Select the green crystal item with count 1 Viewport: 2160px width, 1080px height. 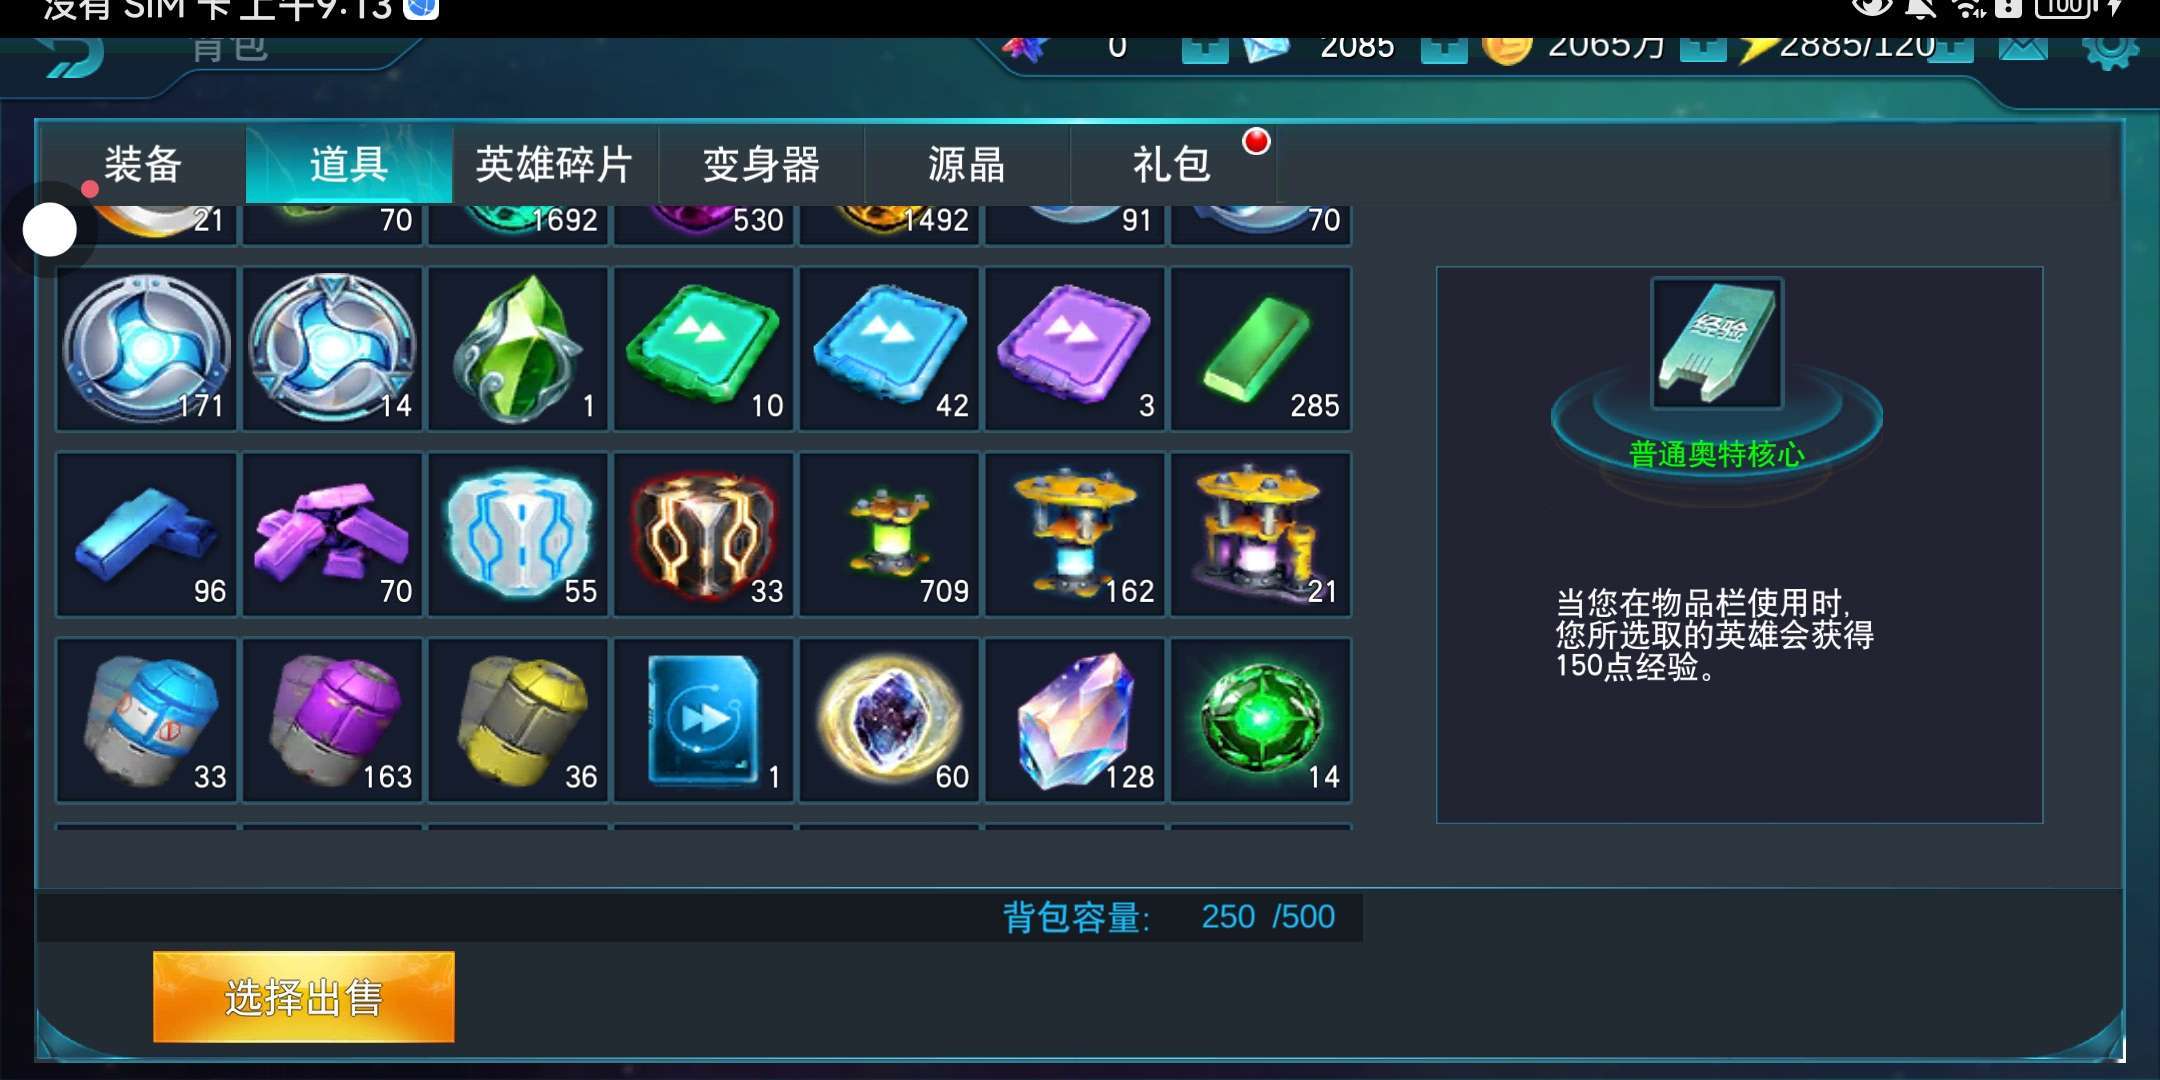518,348
